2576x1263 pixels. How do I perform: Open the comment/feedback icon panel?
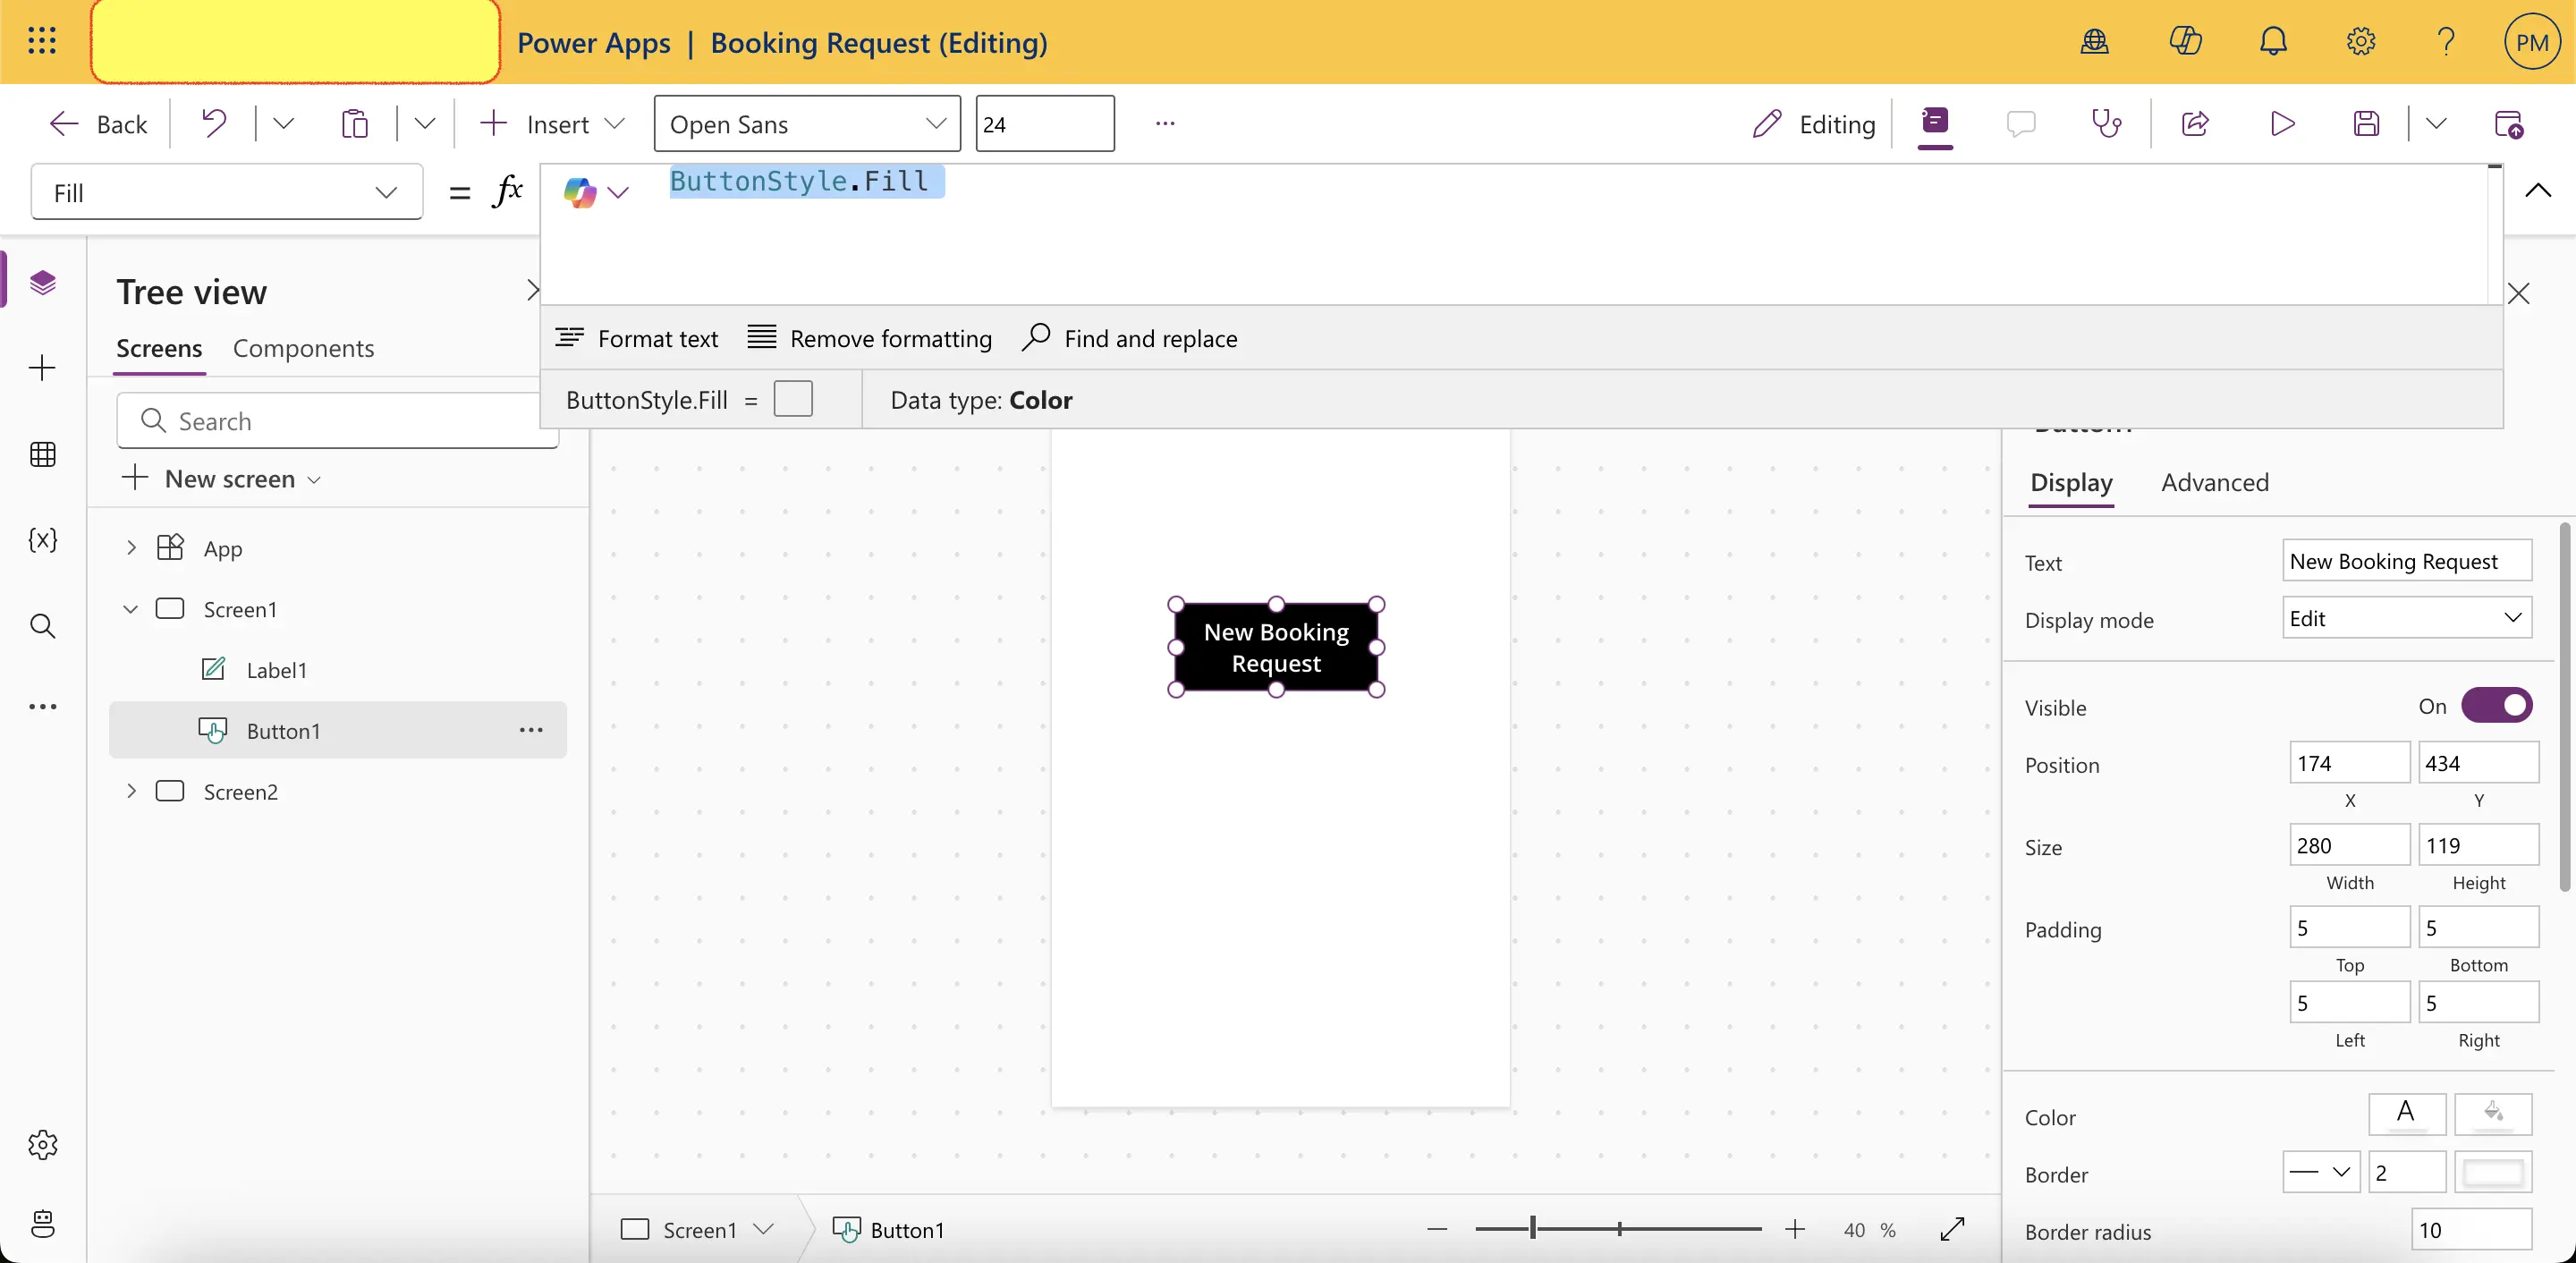click(2022, 123)
